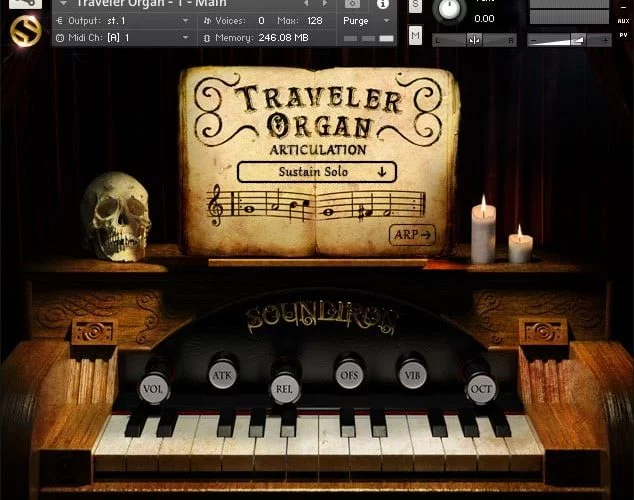Click the ATK organ stop knob
The width and height of the screenshot is (634, 500).
[x=222, y=375]
